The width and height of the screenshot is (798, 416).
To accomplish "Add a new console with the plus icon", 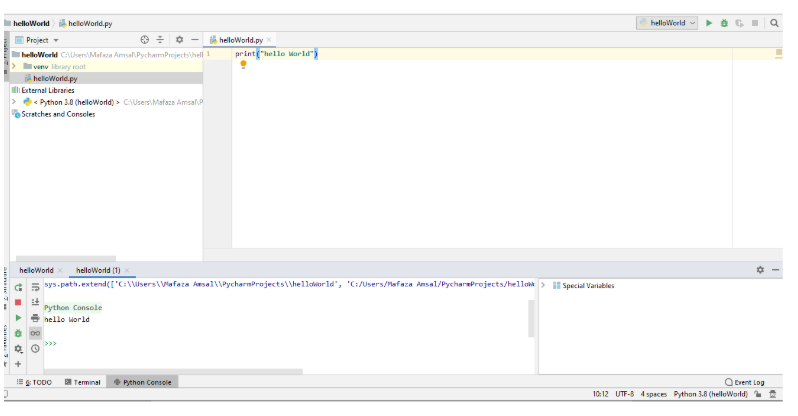I will [x=18, y=364].
